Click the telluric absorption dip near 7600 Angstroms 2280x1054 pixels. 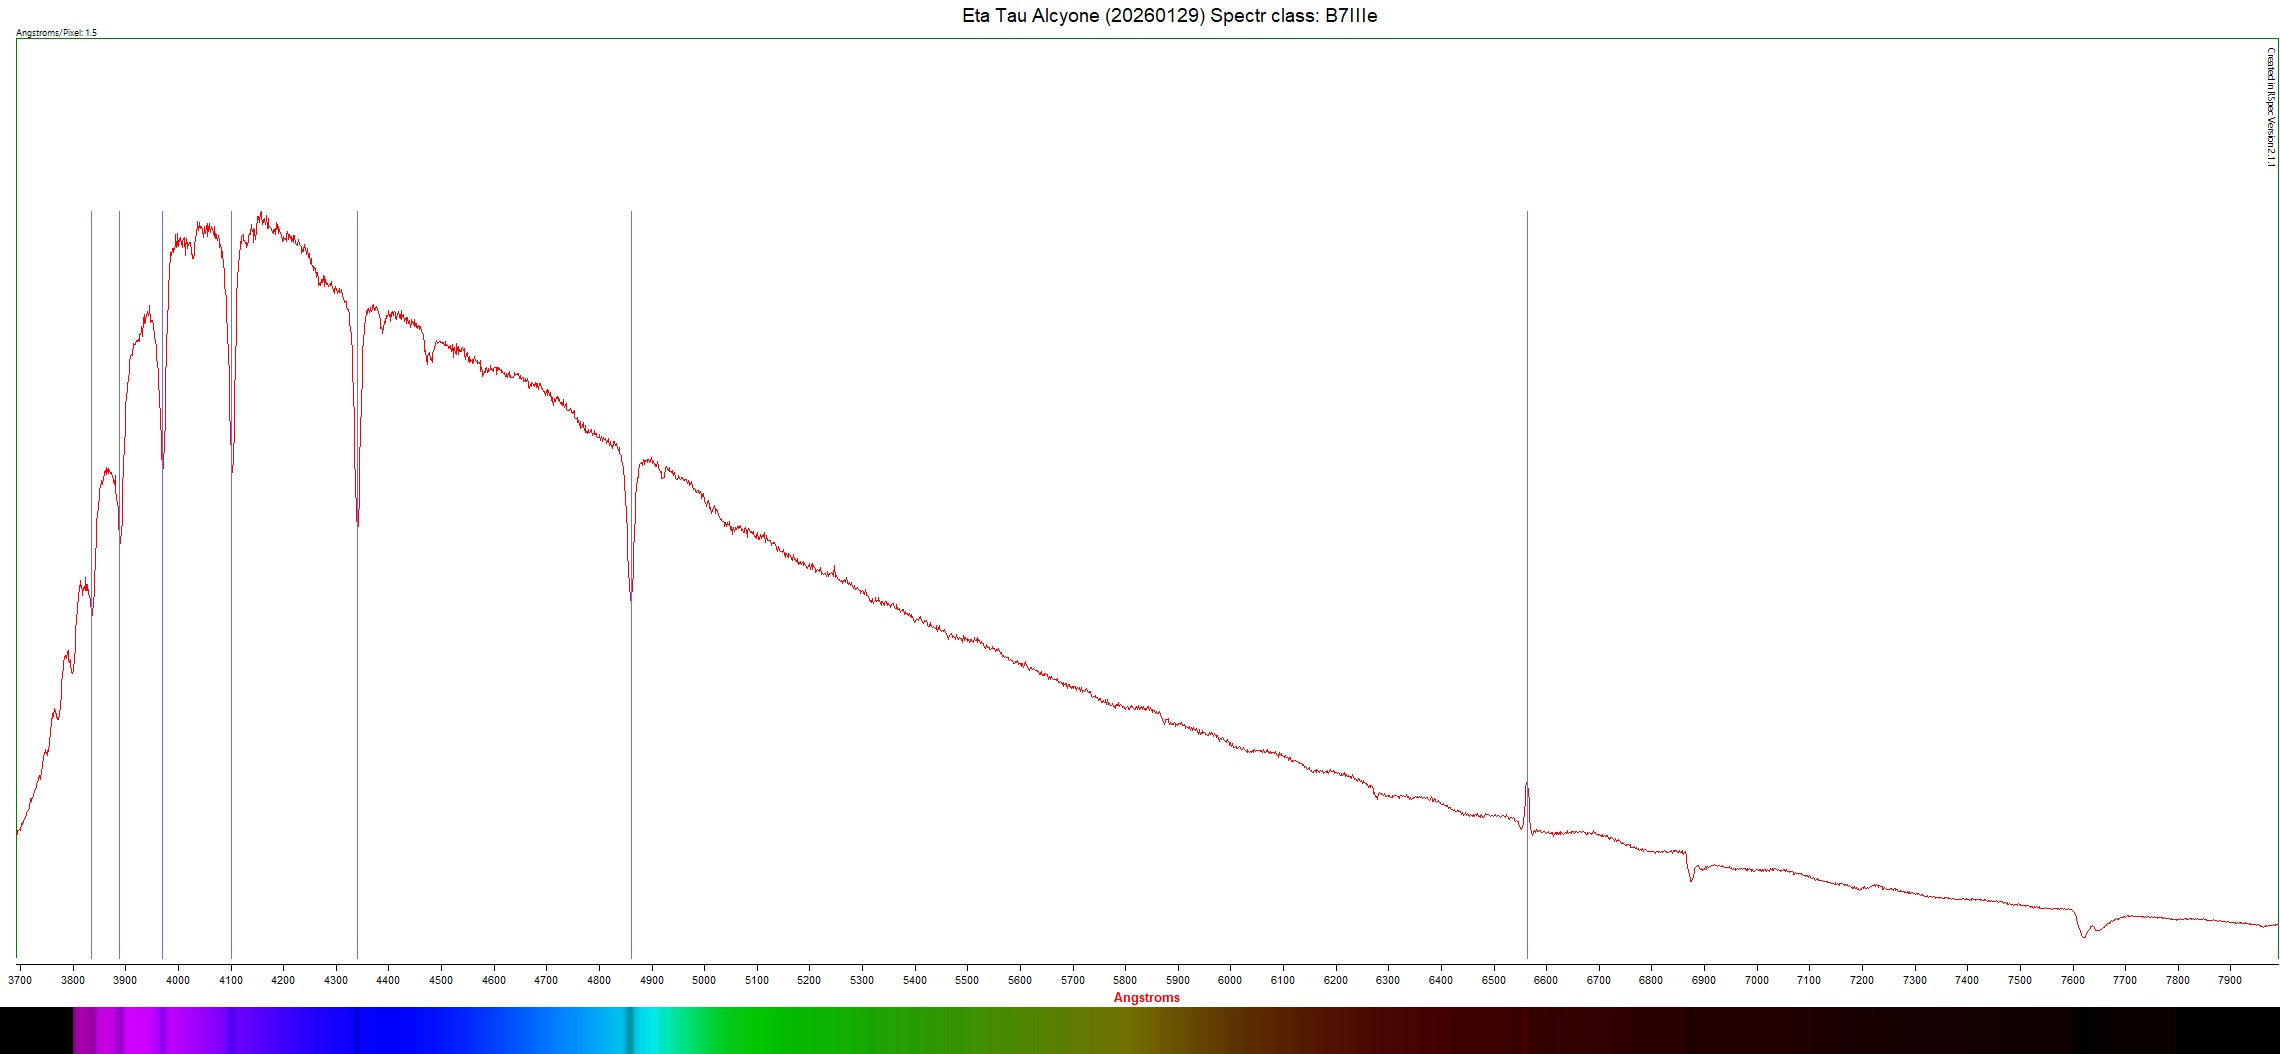click(x=2084, y=935)
